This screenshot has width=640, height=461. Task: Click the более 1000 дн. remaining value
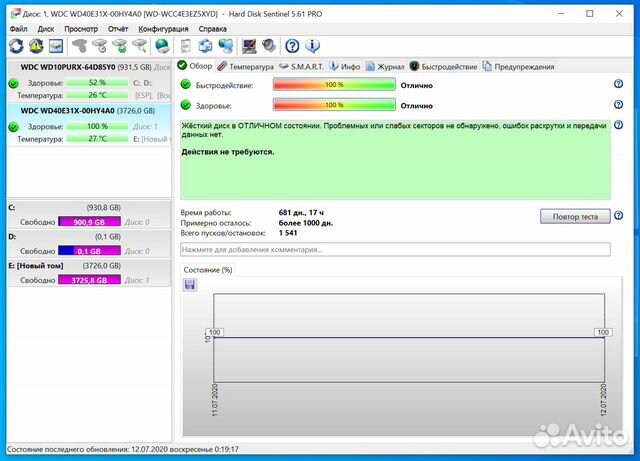pos(306,223)
